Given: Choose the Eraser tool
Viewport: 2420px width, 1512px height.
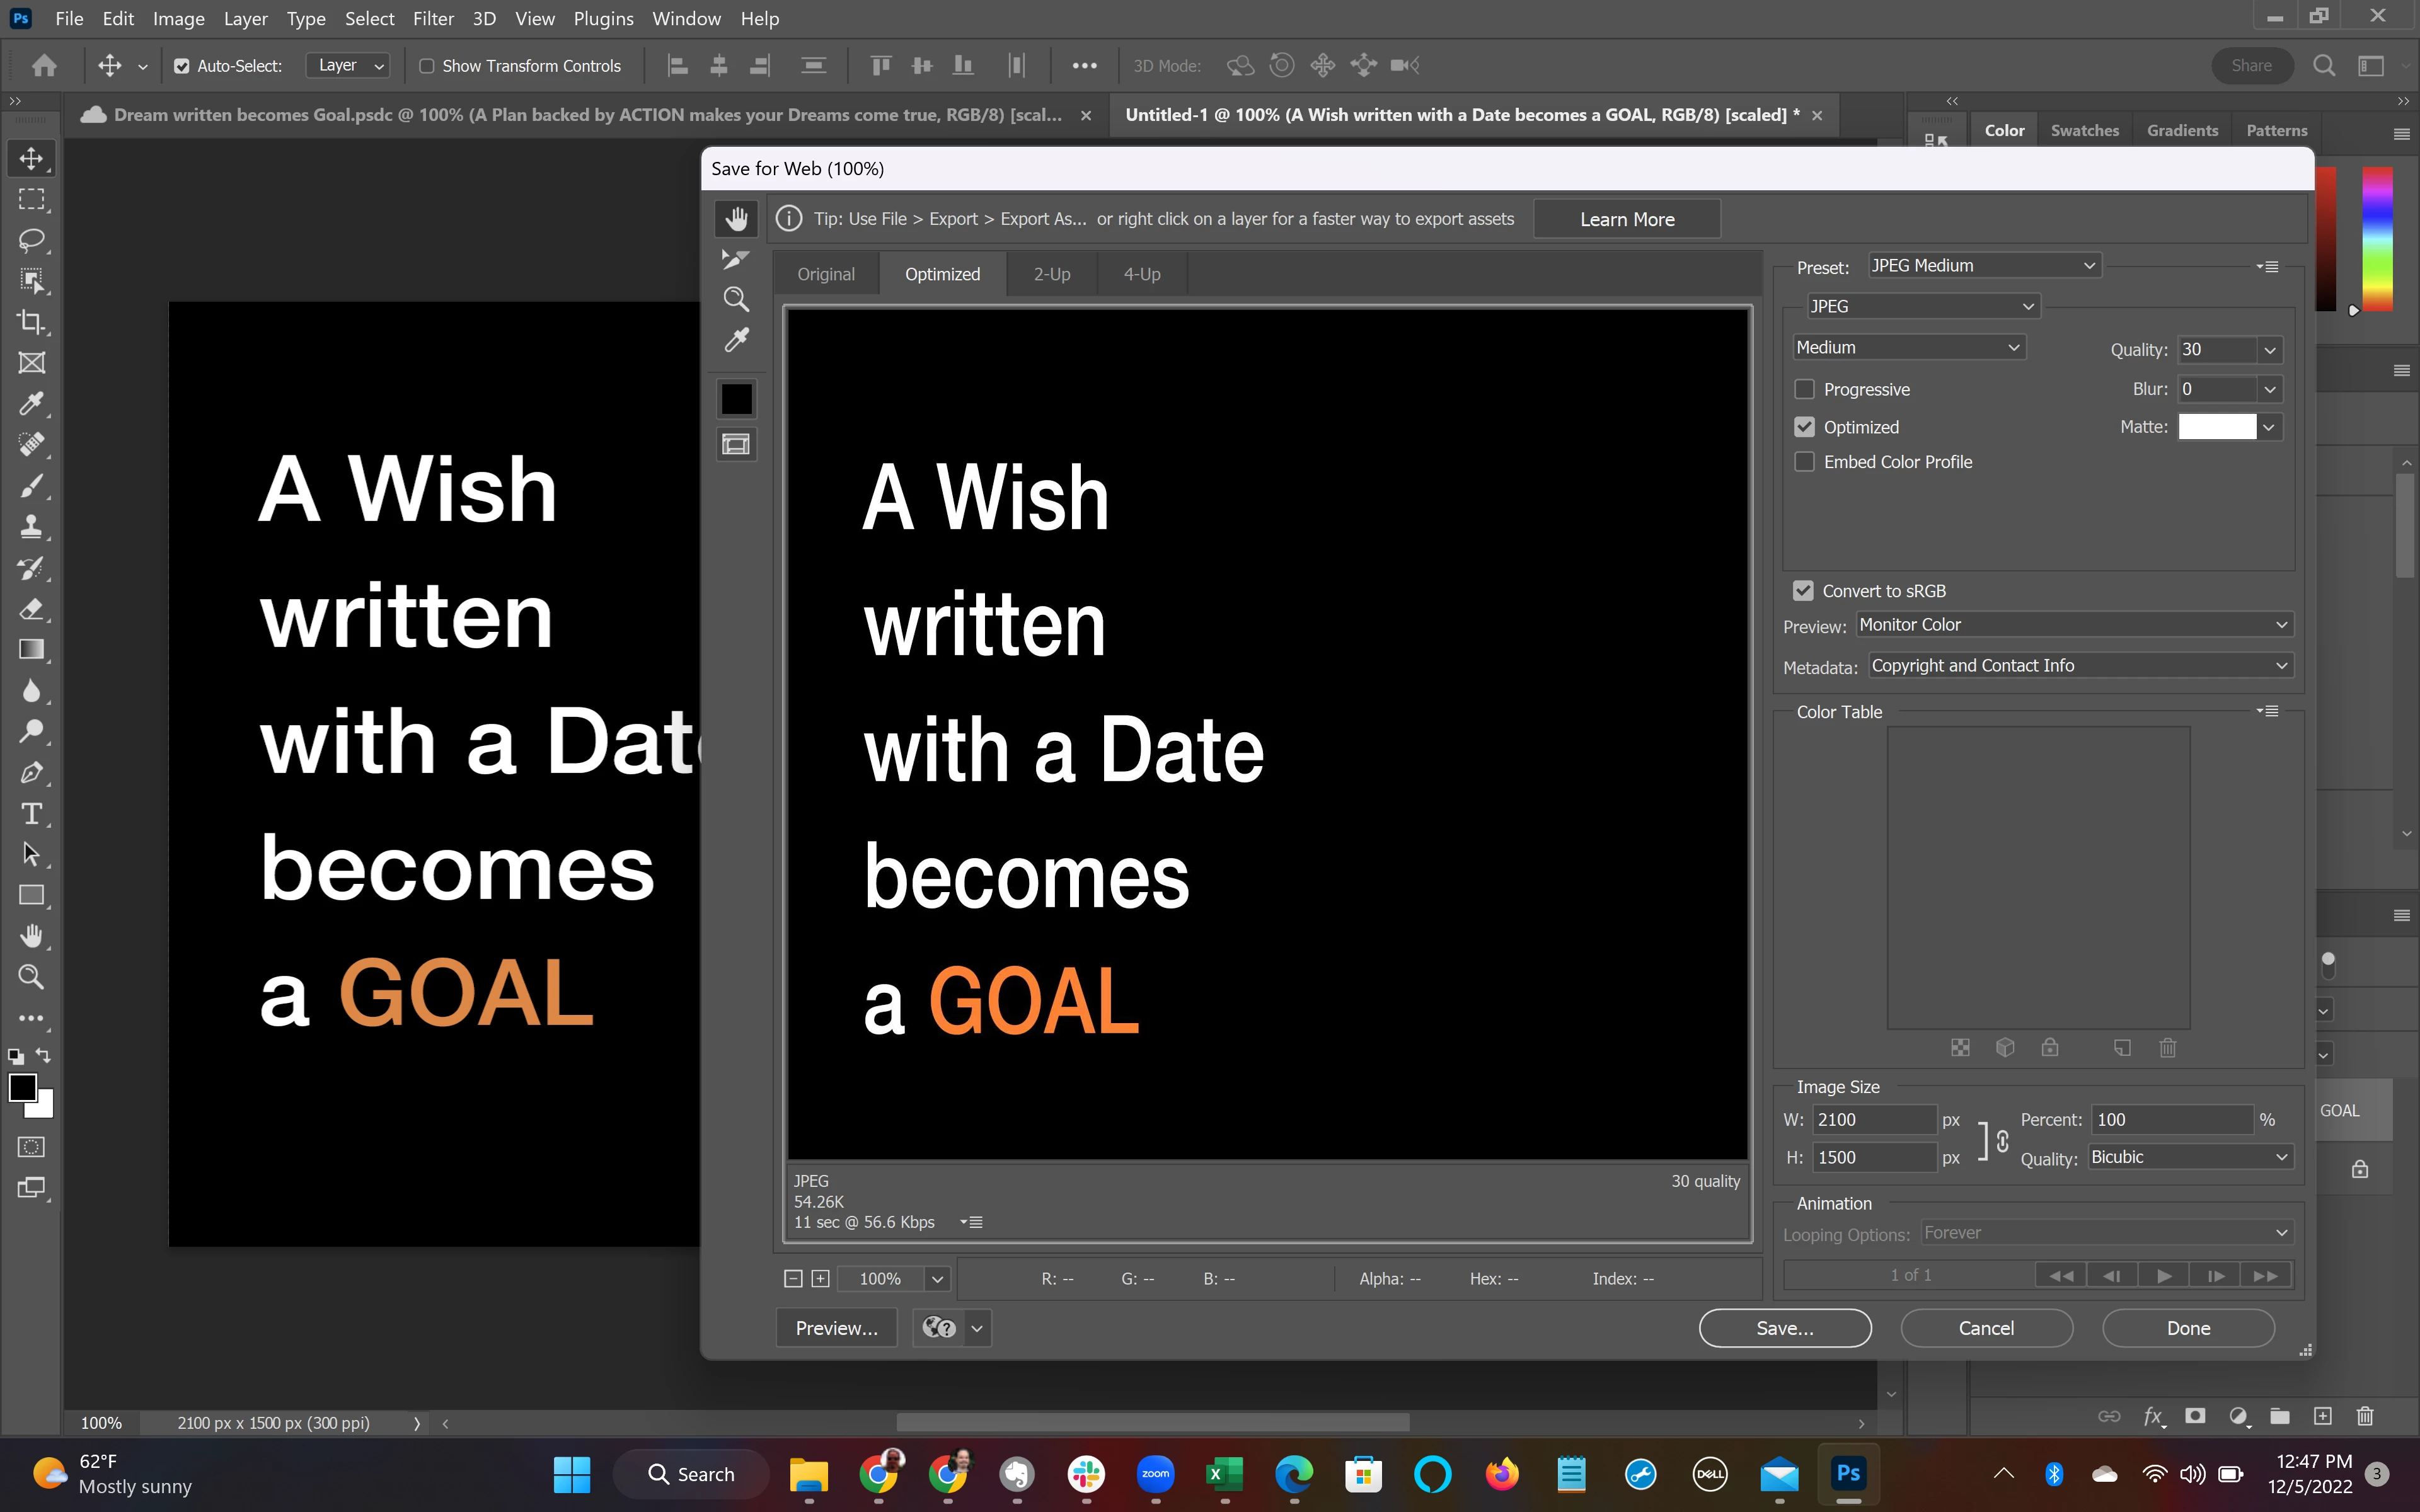Looking at the screenshot, I should [x=31, y=609].
